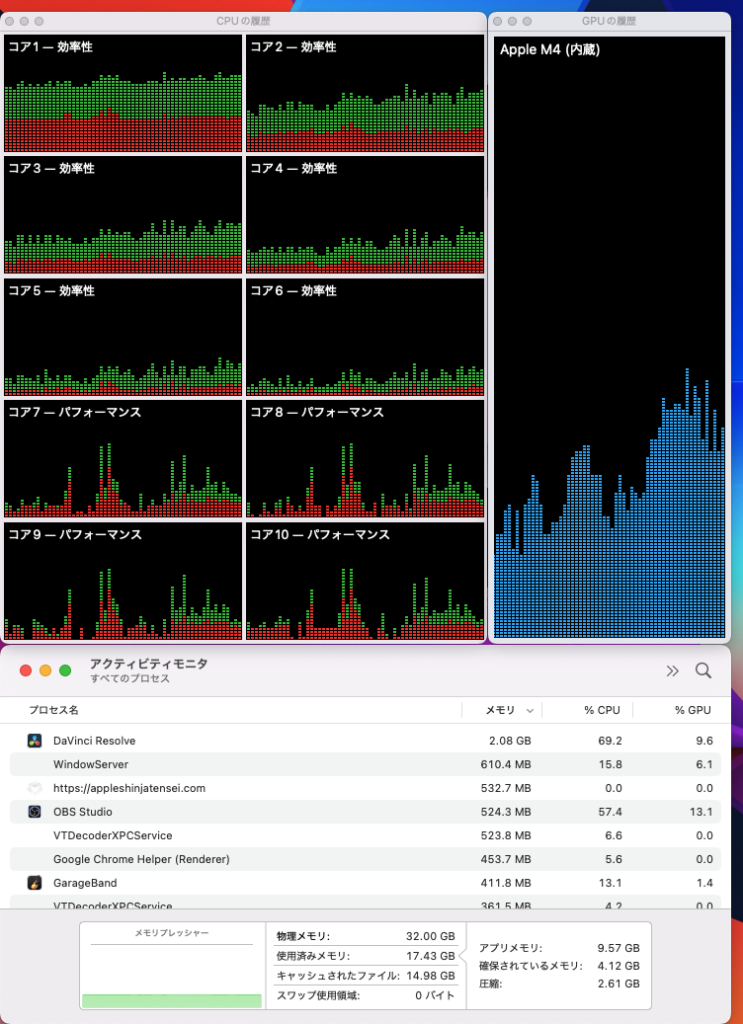Click the 13.1 GPU value for OBS Studio

coord(701,812)
